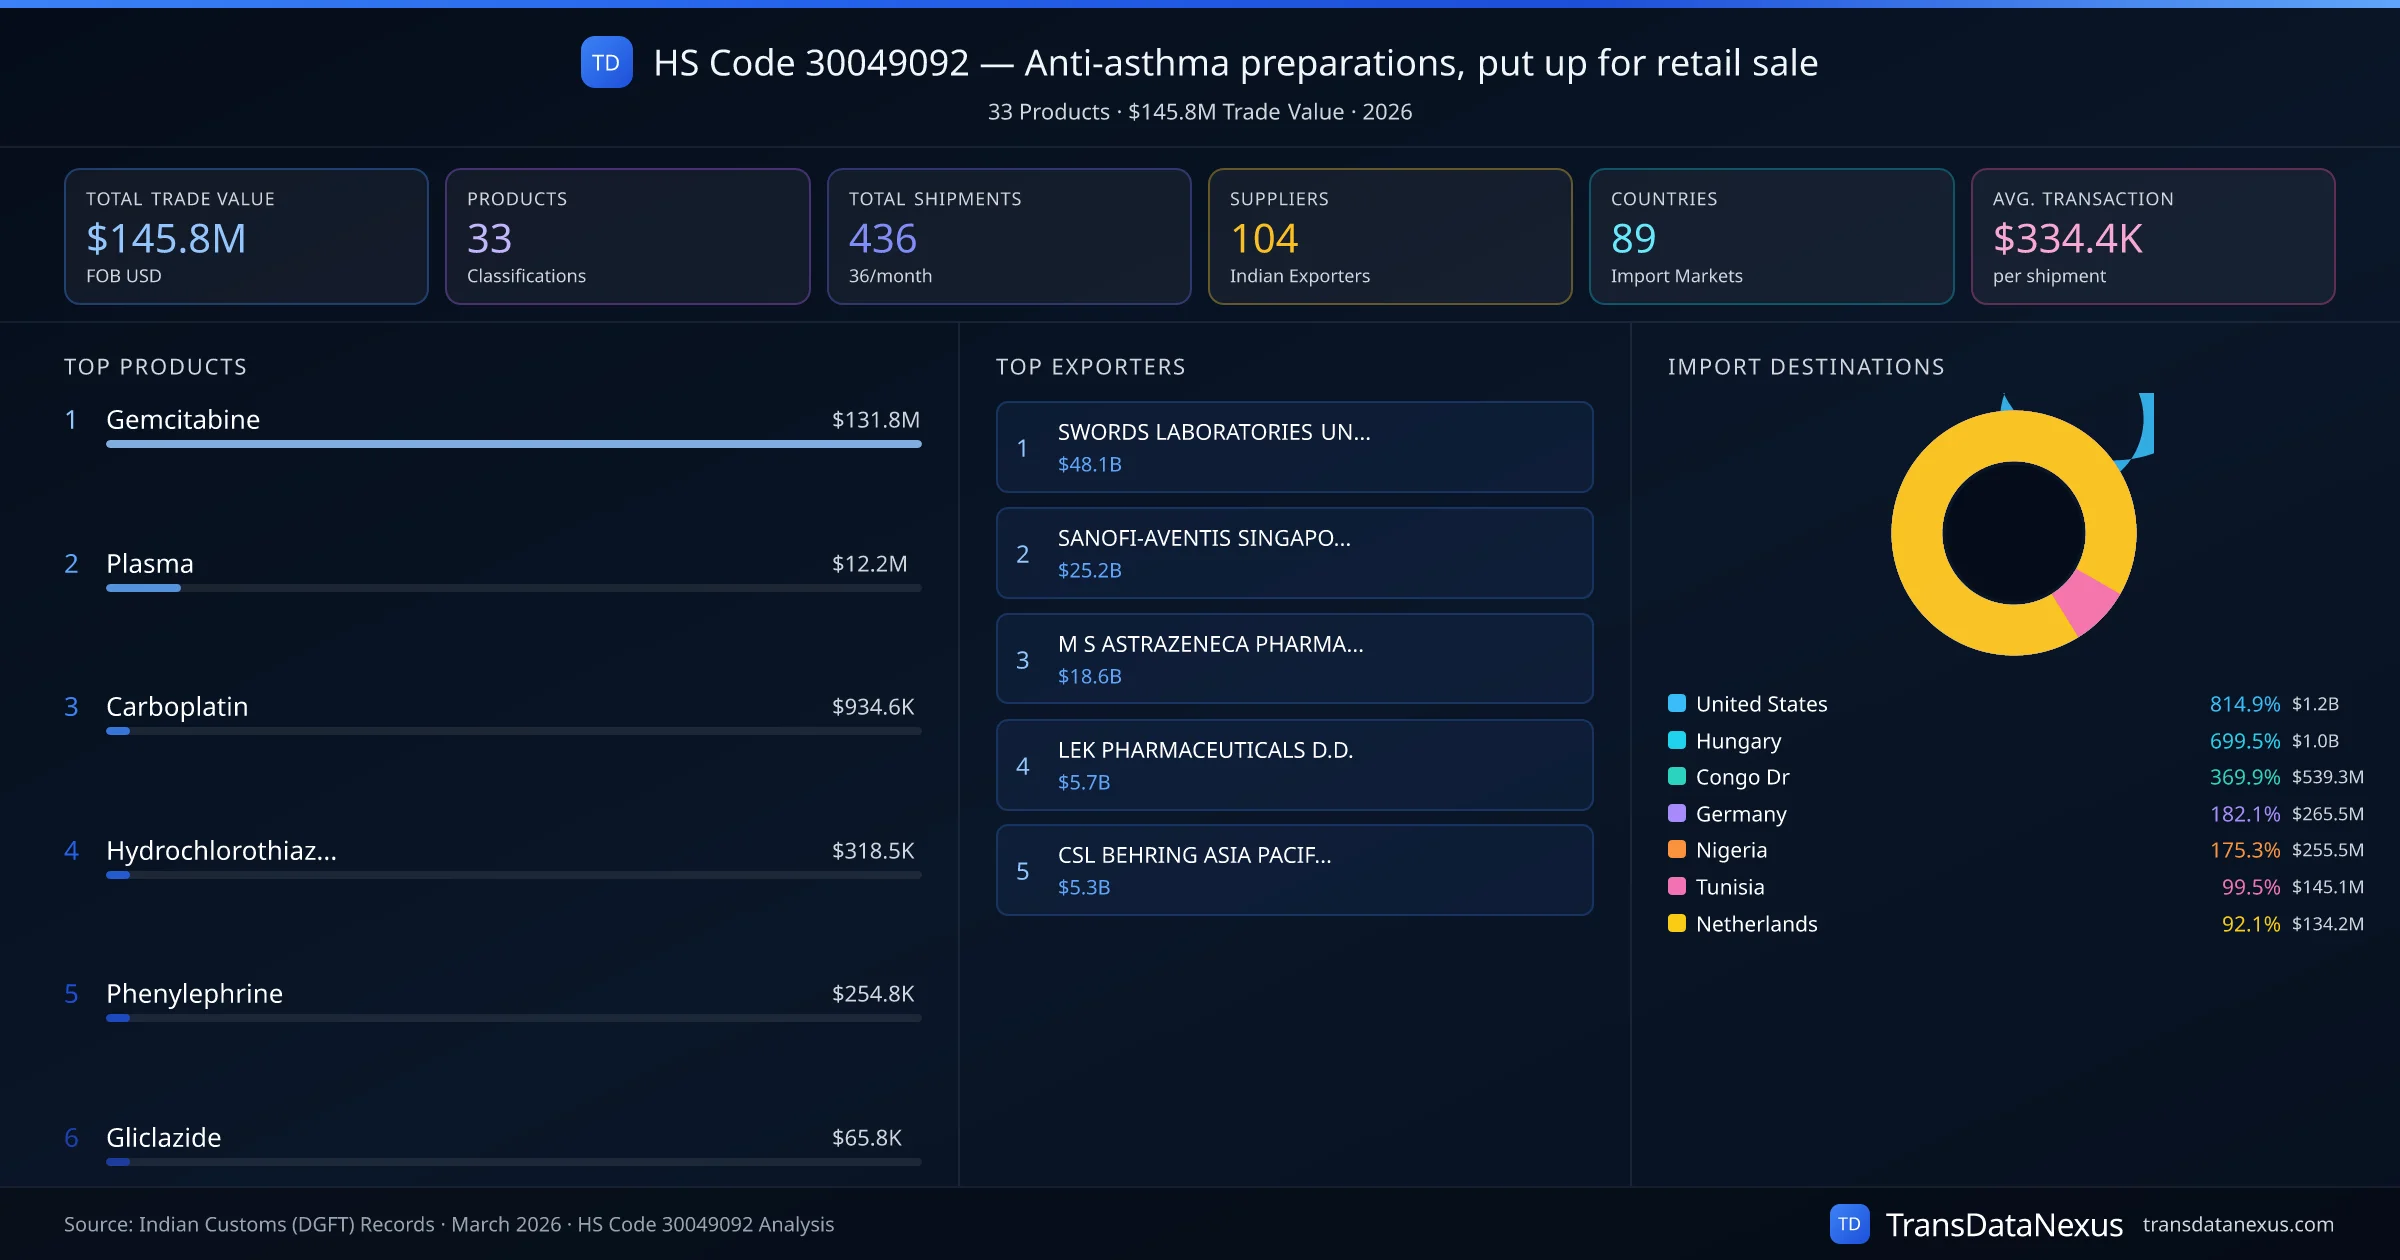Click the Germany purple legend square

coord(1677,813)
